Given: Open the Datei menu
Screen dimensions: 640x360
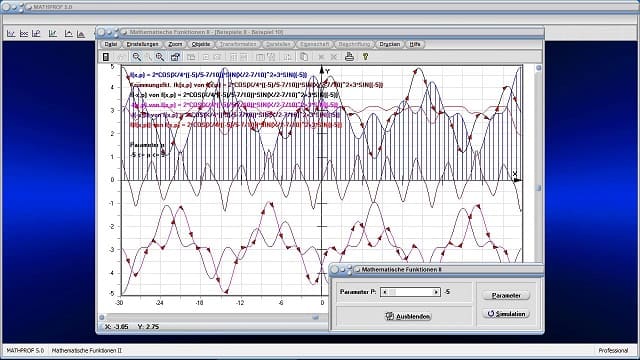Looking at the screenshot, I should (x=111, y=44).
